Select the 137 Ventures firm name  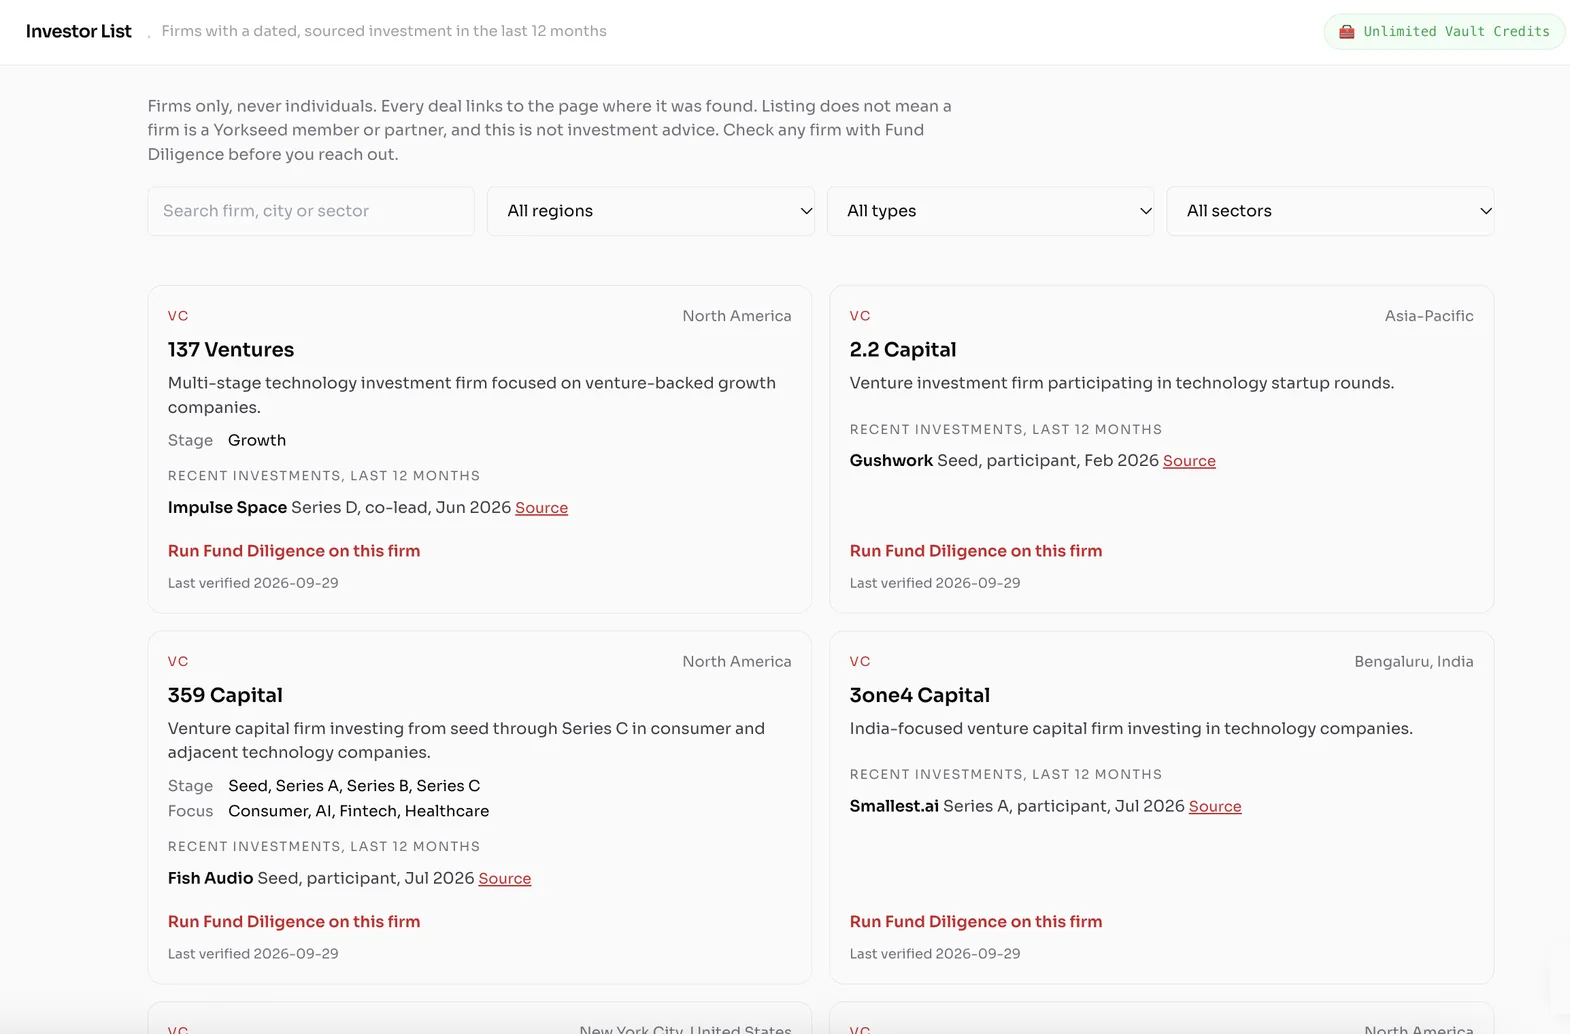pyautogui.click(x=231, y=350)
